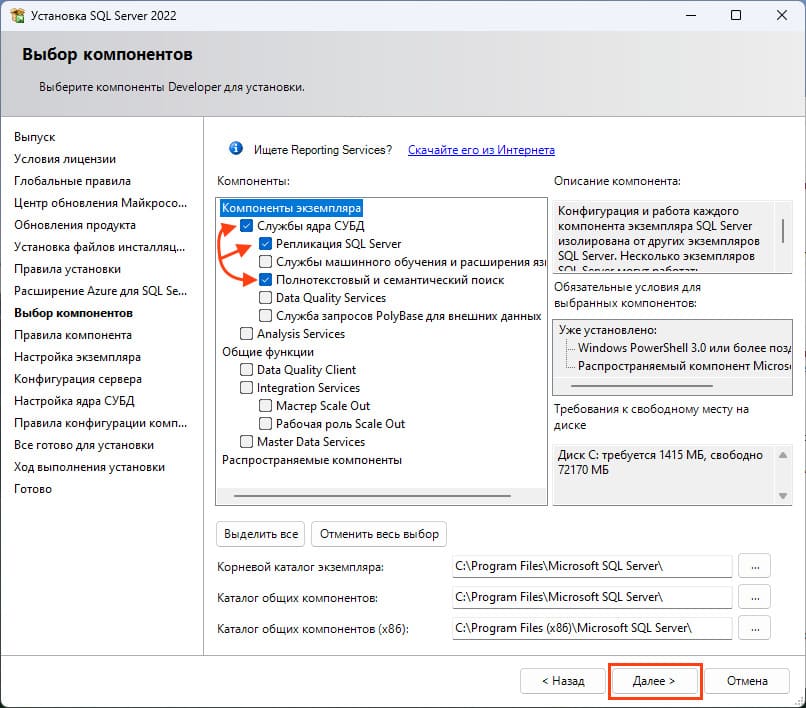The image size is (806, 708).
Task: Open the Настройка экземпляра step
Action: point(78,357)
